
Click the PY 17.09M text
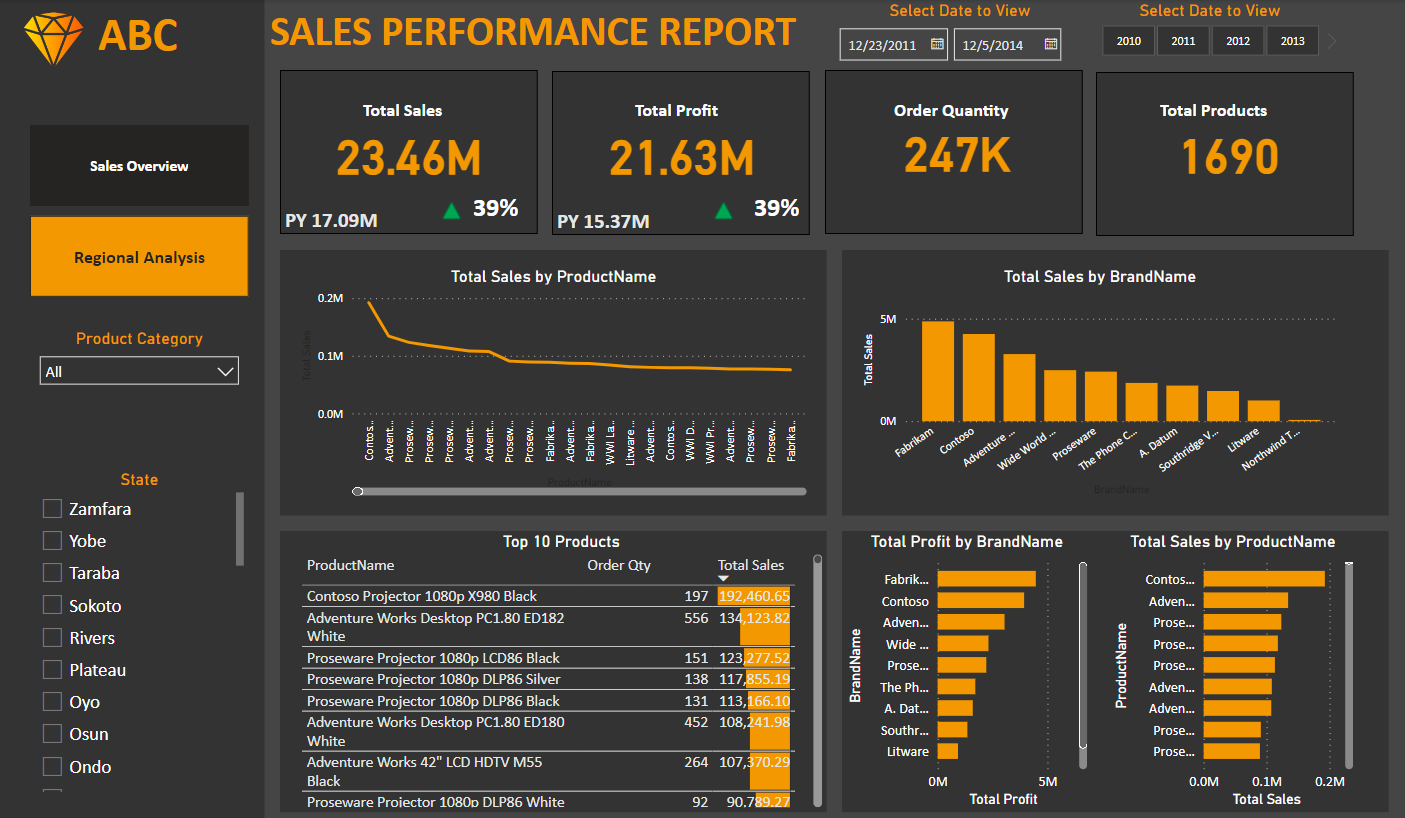pyautogui.click(x=331, y=220)
